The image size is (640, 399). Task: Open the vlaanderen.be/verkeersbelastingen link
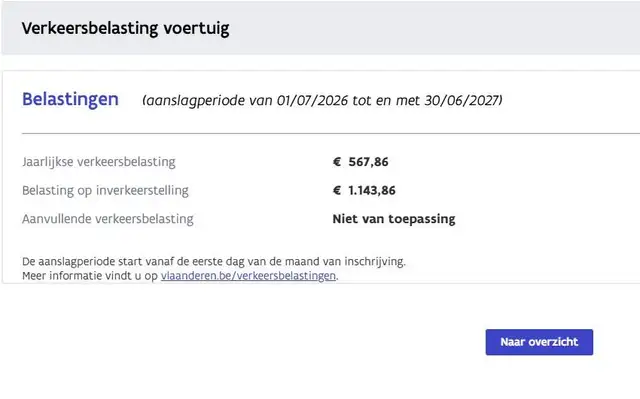(x=248, y=276)
